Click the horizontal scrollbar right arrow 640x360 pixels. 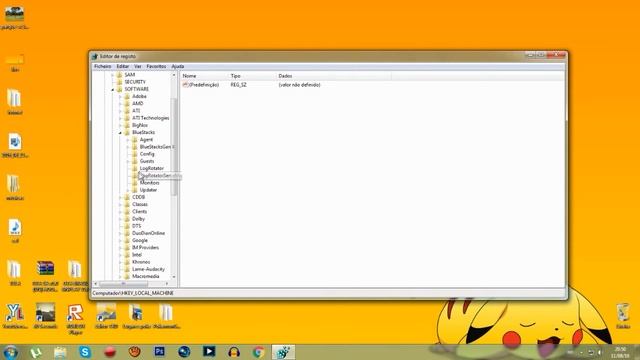coord(167,284)
